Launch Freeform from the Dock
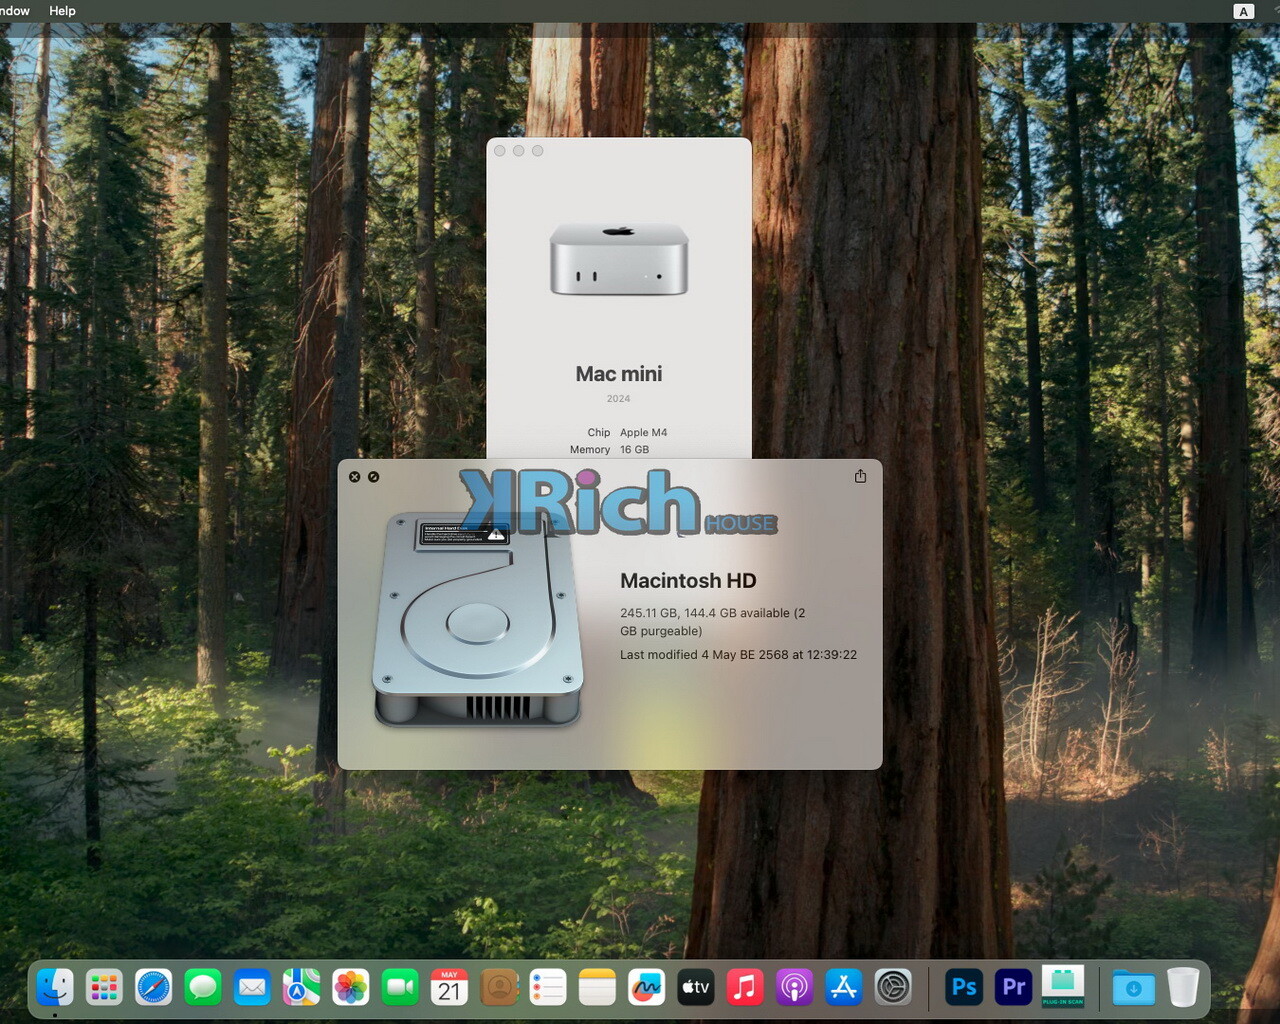 pyautogui.click(x=647, y=988)
